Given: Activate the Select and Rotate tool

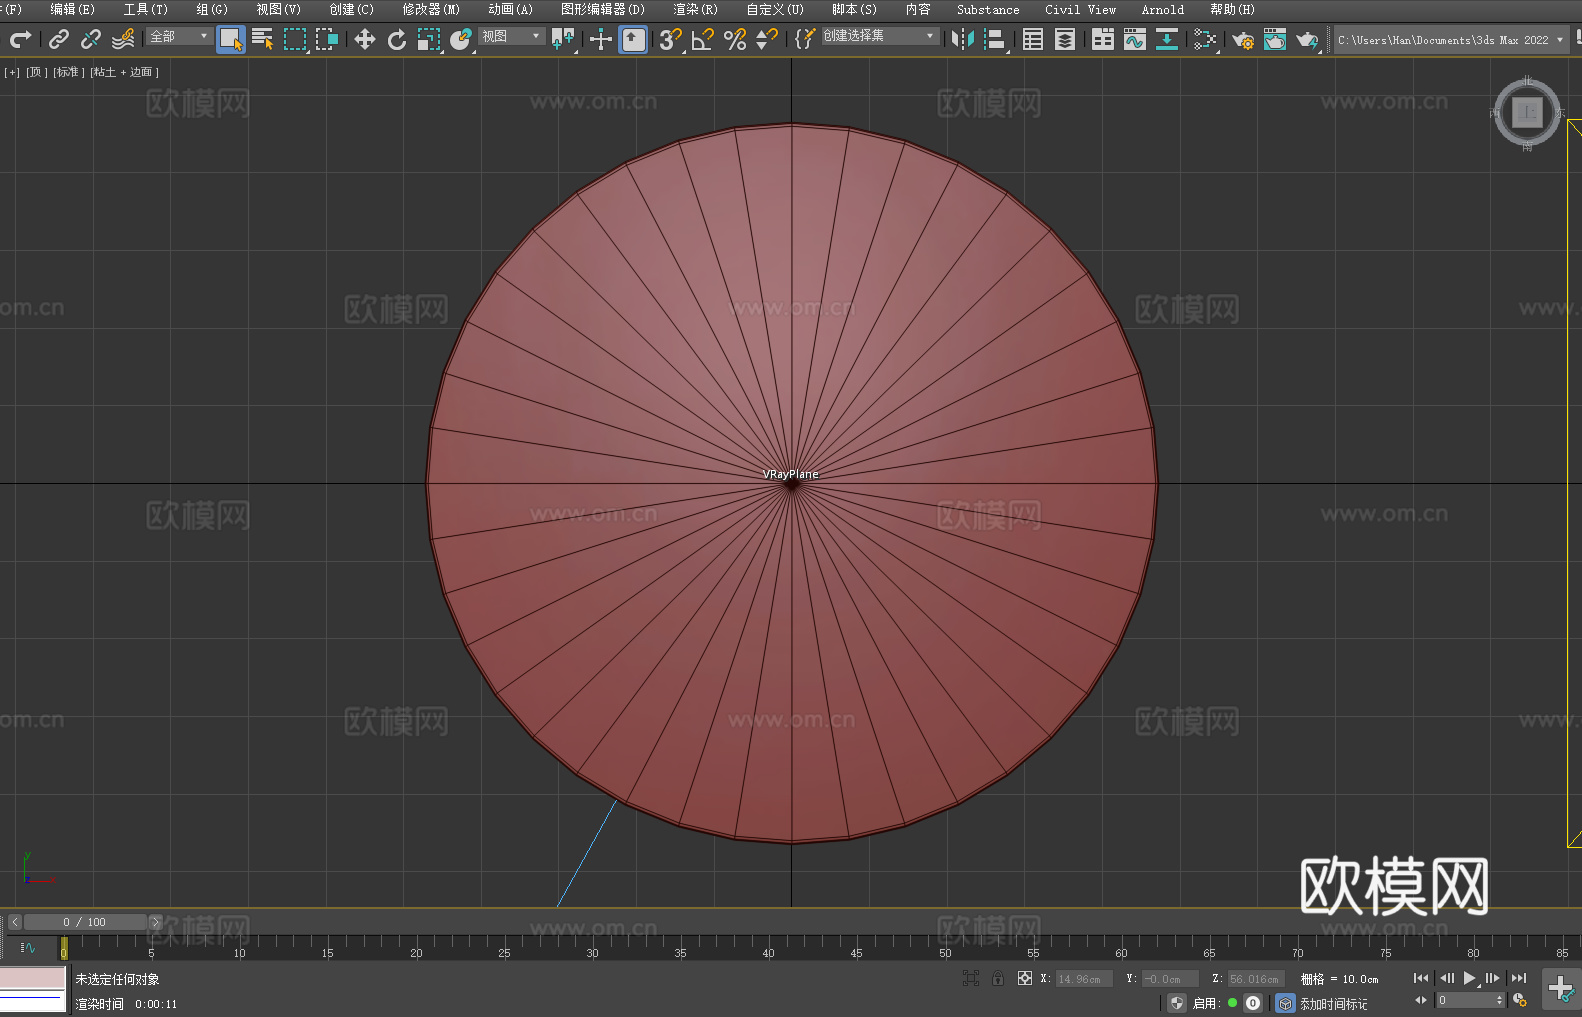Looking at the screenshot, I should [x=397, y=39].
